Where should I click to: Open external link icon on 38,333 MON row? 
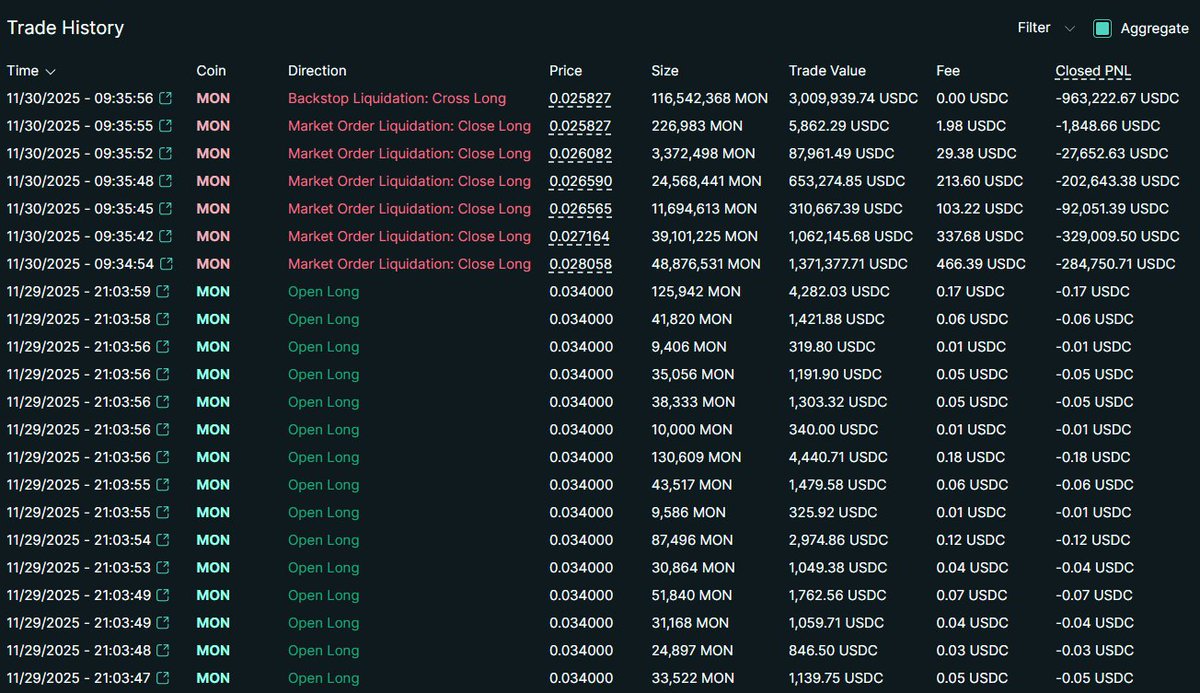pyautogui.click(x=163, y=402)
